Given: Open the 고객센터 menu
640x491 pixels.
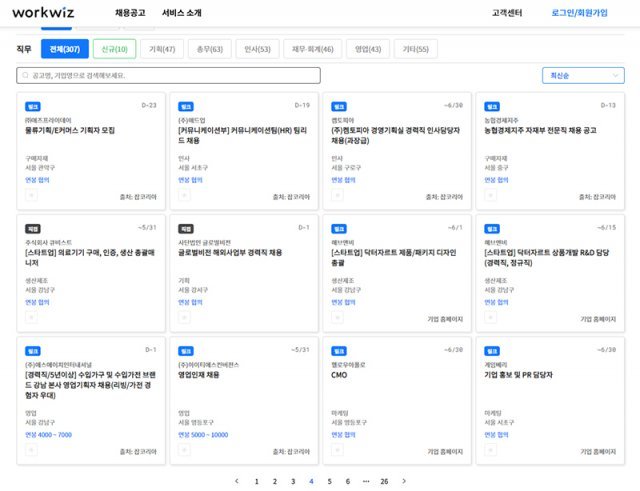Looking at the screenshot, I should tap(507, 13).
